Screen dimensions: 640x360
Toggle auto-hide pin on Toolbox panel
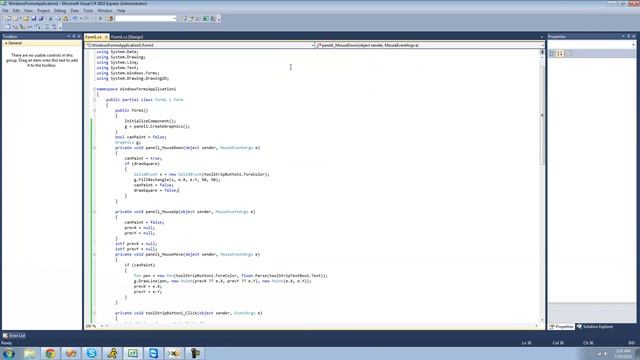(74, 36)
